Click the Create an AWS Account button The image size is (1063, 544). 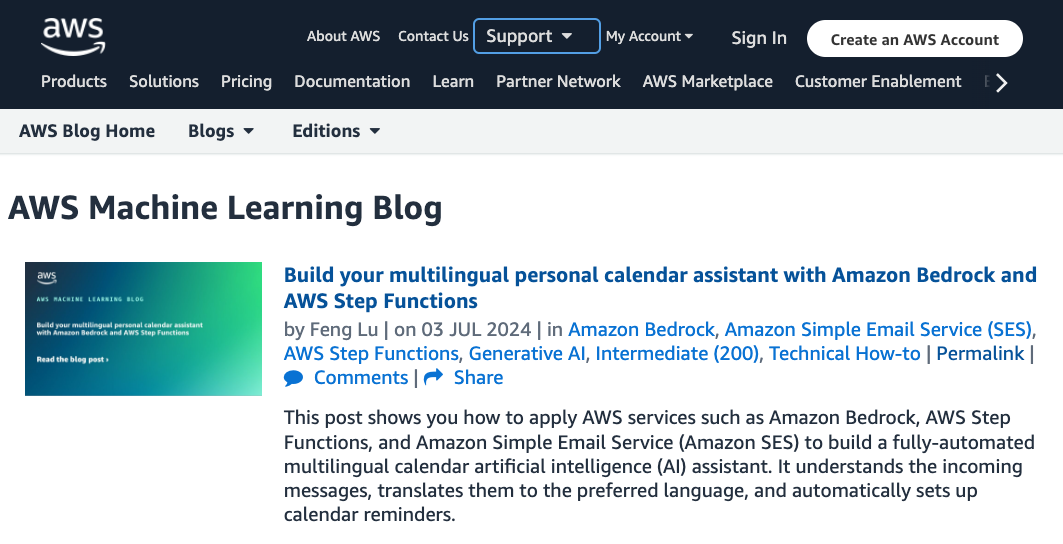tap(914, 40)
